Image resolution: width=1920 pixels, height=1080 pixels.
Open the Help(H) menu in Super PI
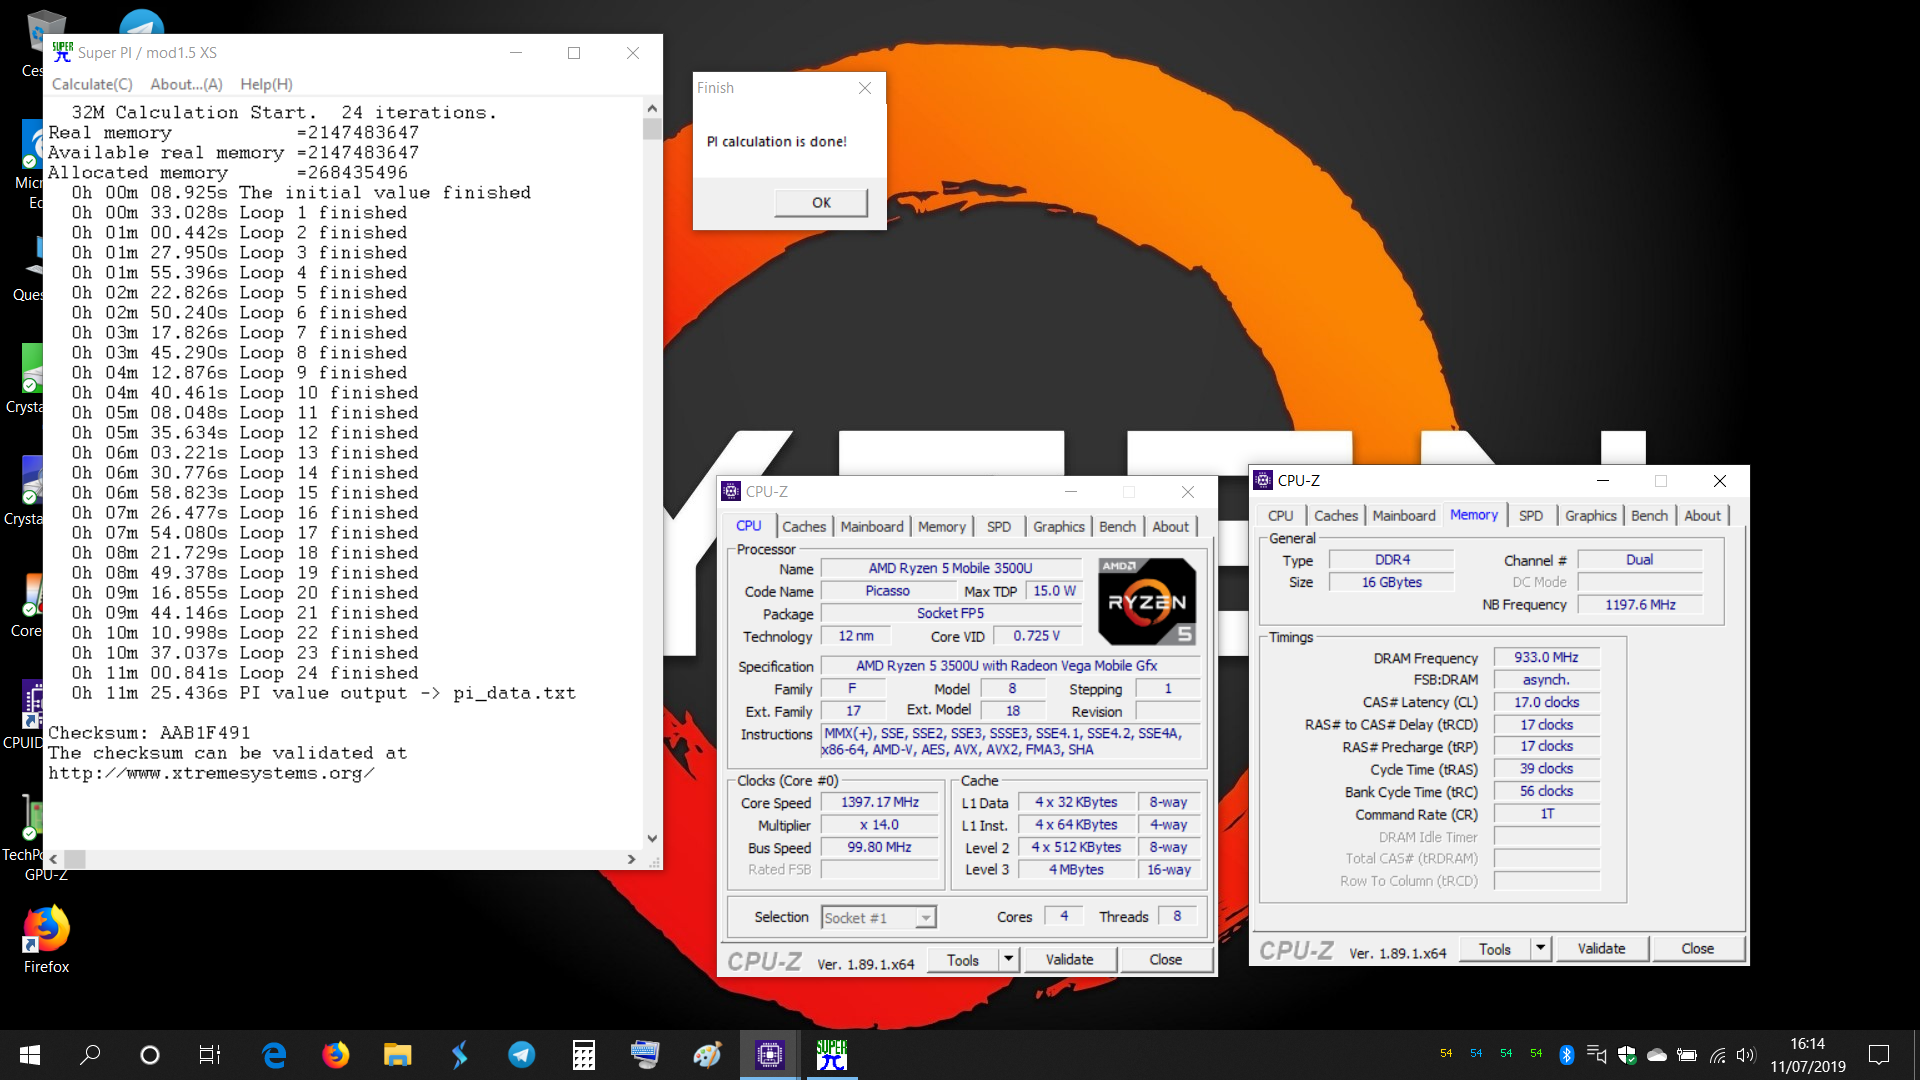click(x=266, y=84)
